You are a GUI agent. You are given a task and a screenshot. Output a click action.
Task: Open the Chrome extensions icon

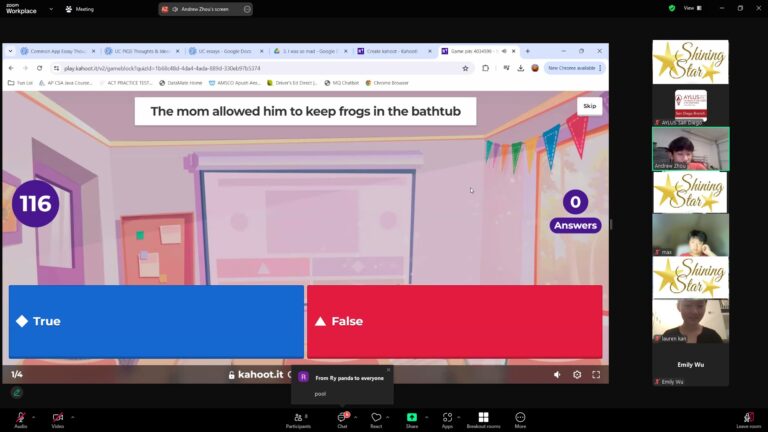point(485,68)
